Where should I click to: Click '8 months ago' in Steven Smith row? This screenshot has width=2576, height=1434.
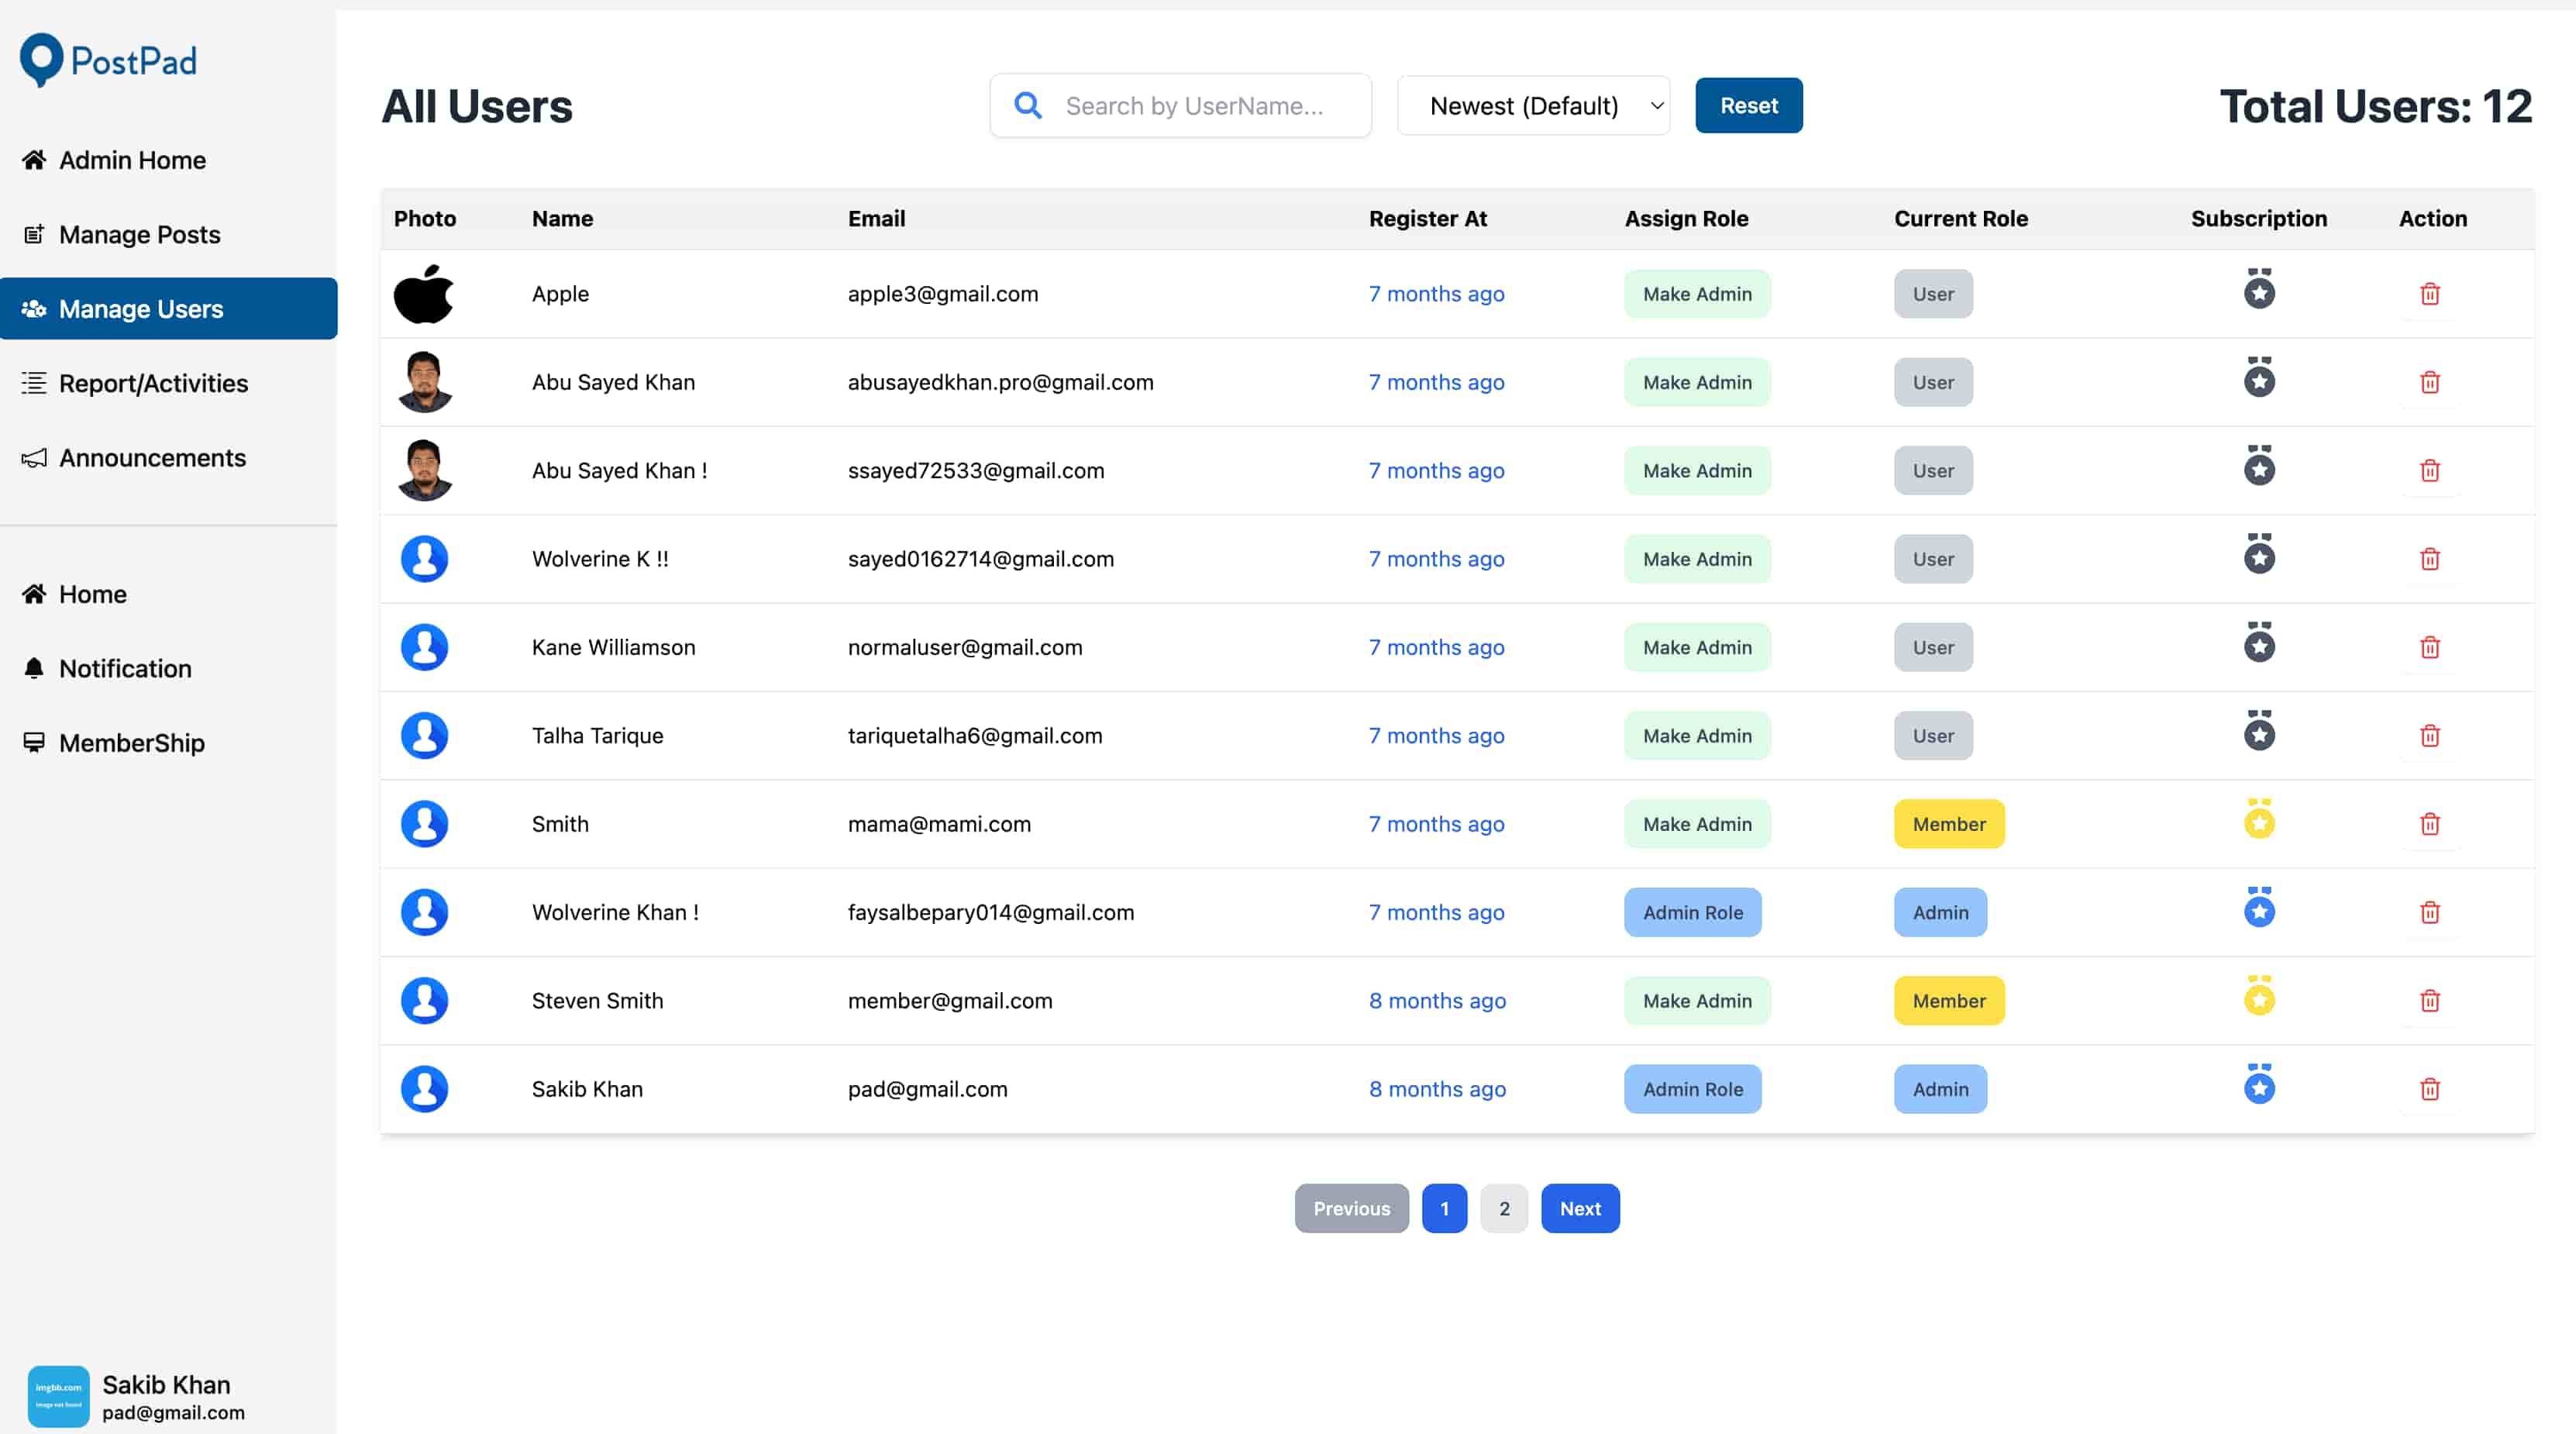pos(1437,1000)
